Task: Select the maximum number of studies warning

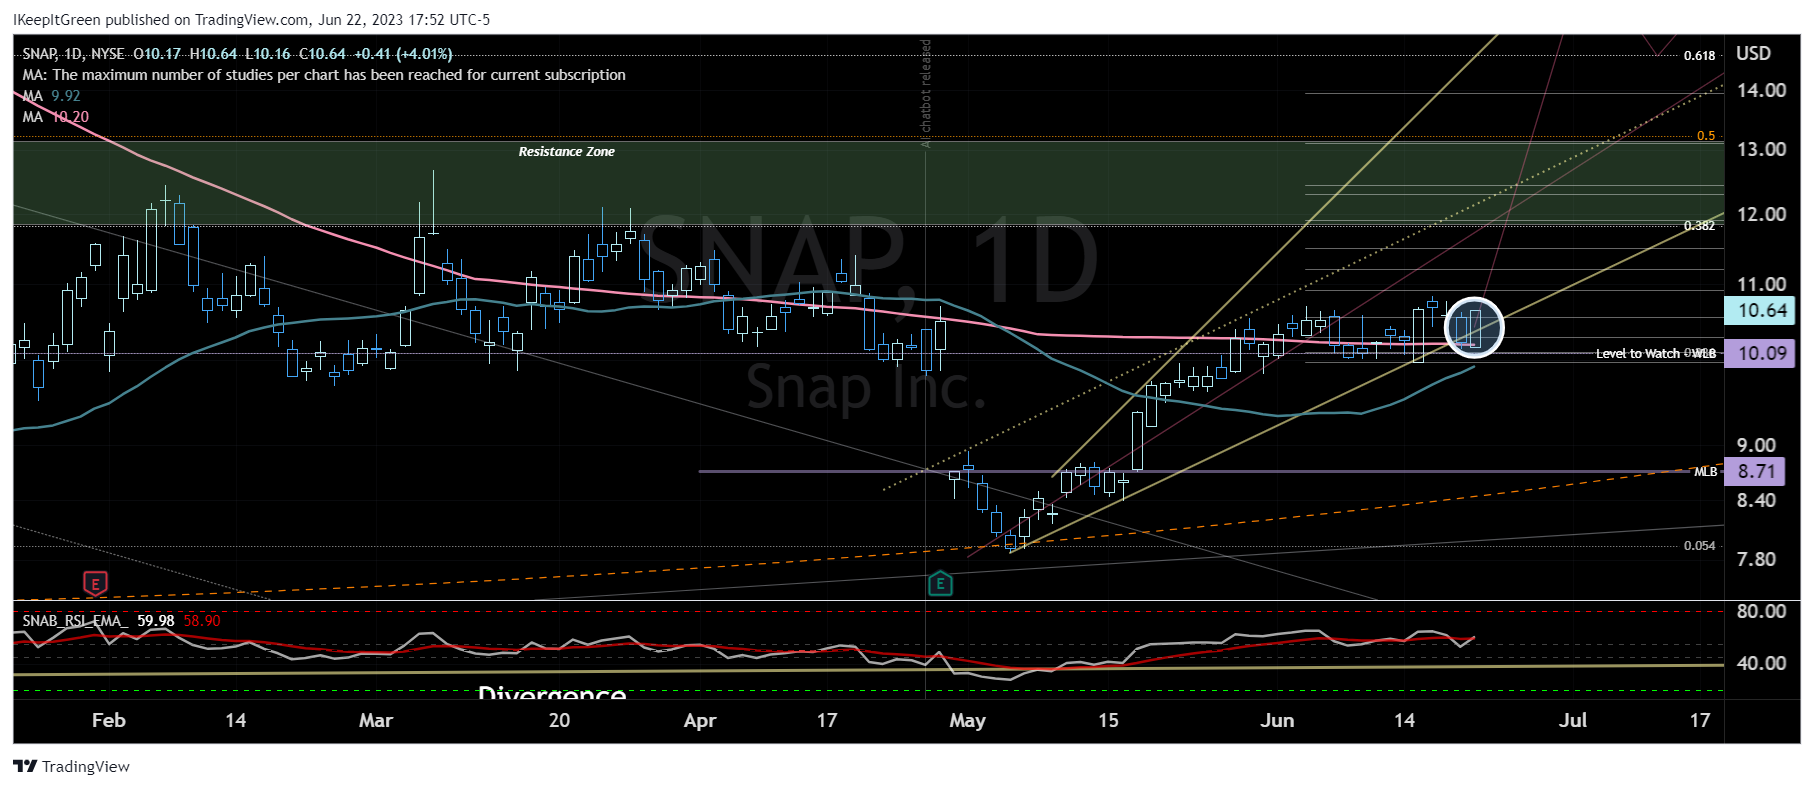Action: click(x=324, y=75)
